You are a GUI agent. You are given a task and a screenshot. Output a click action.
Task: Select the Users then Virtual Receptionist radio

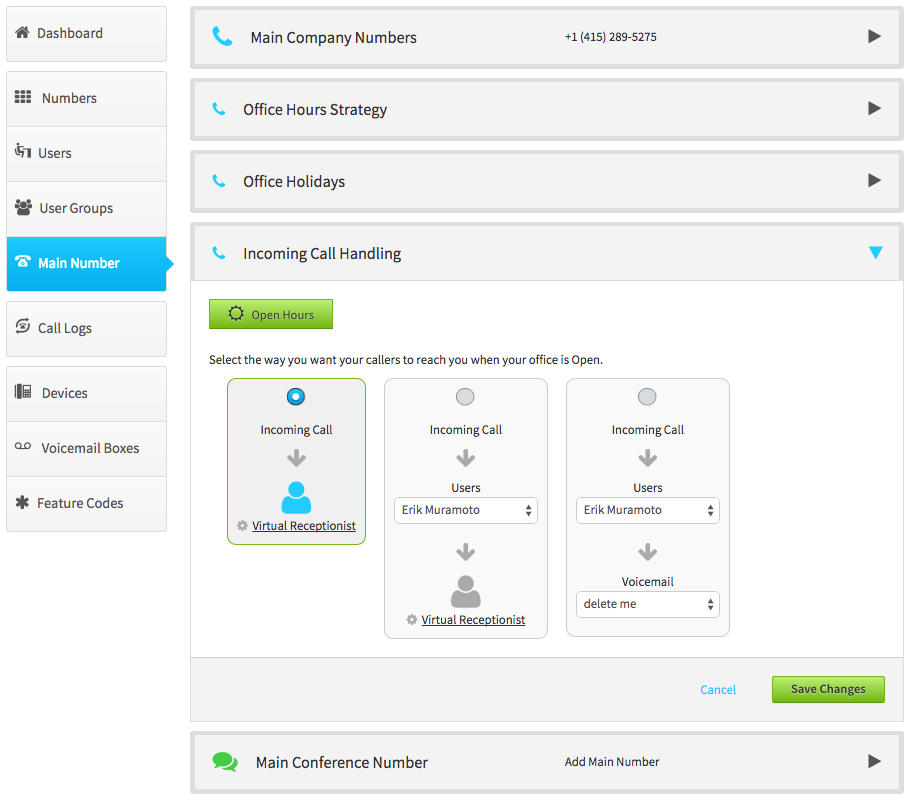point(465,397)
